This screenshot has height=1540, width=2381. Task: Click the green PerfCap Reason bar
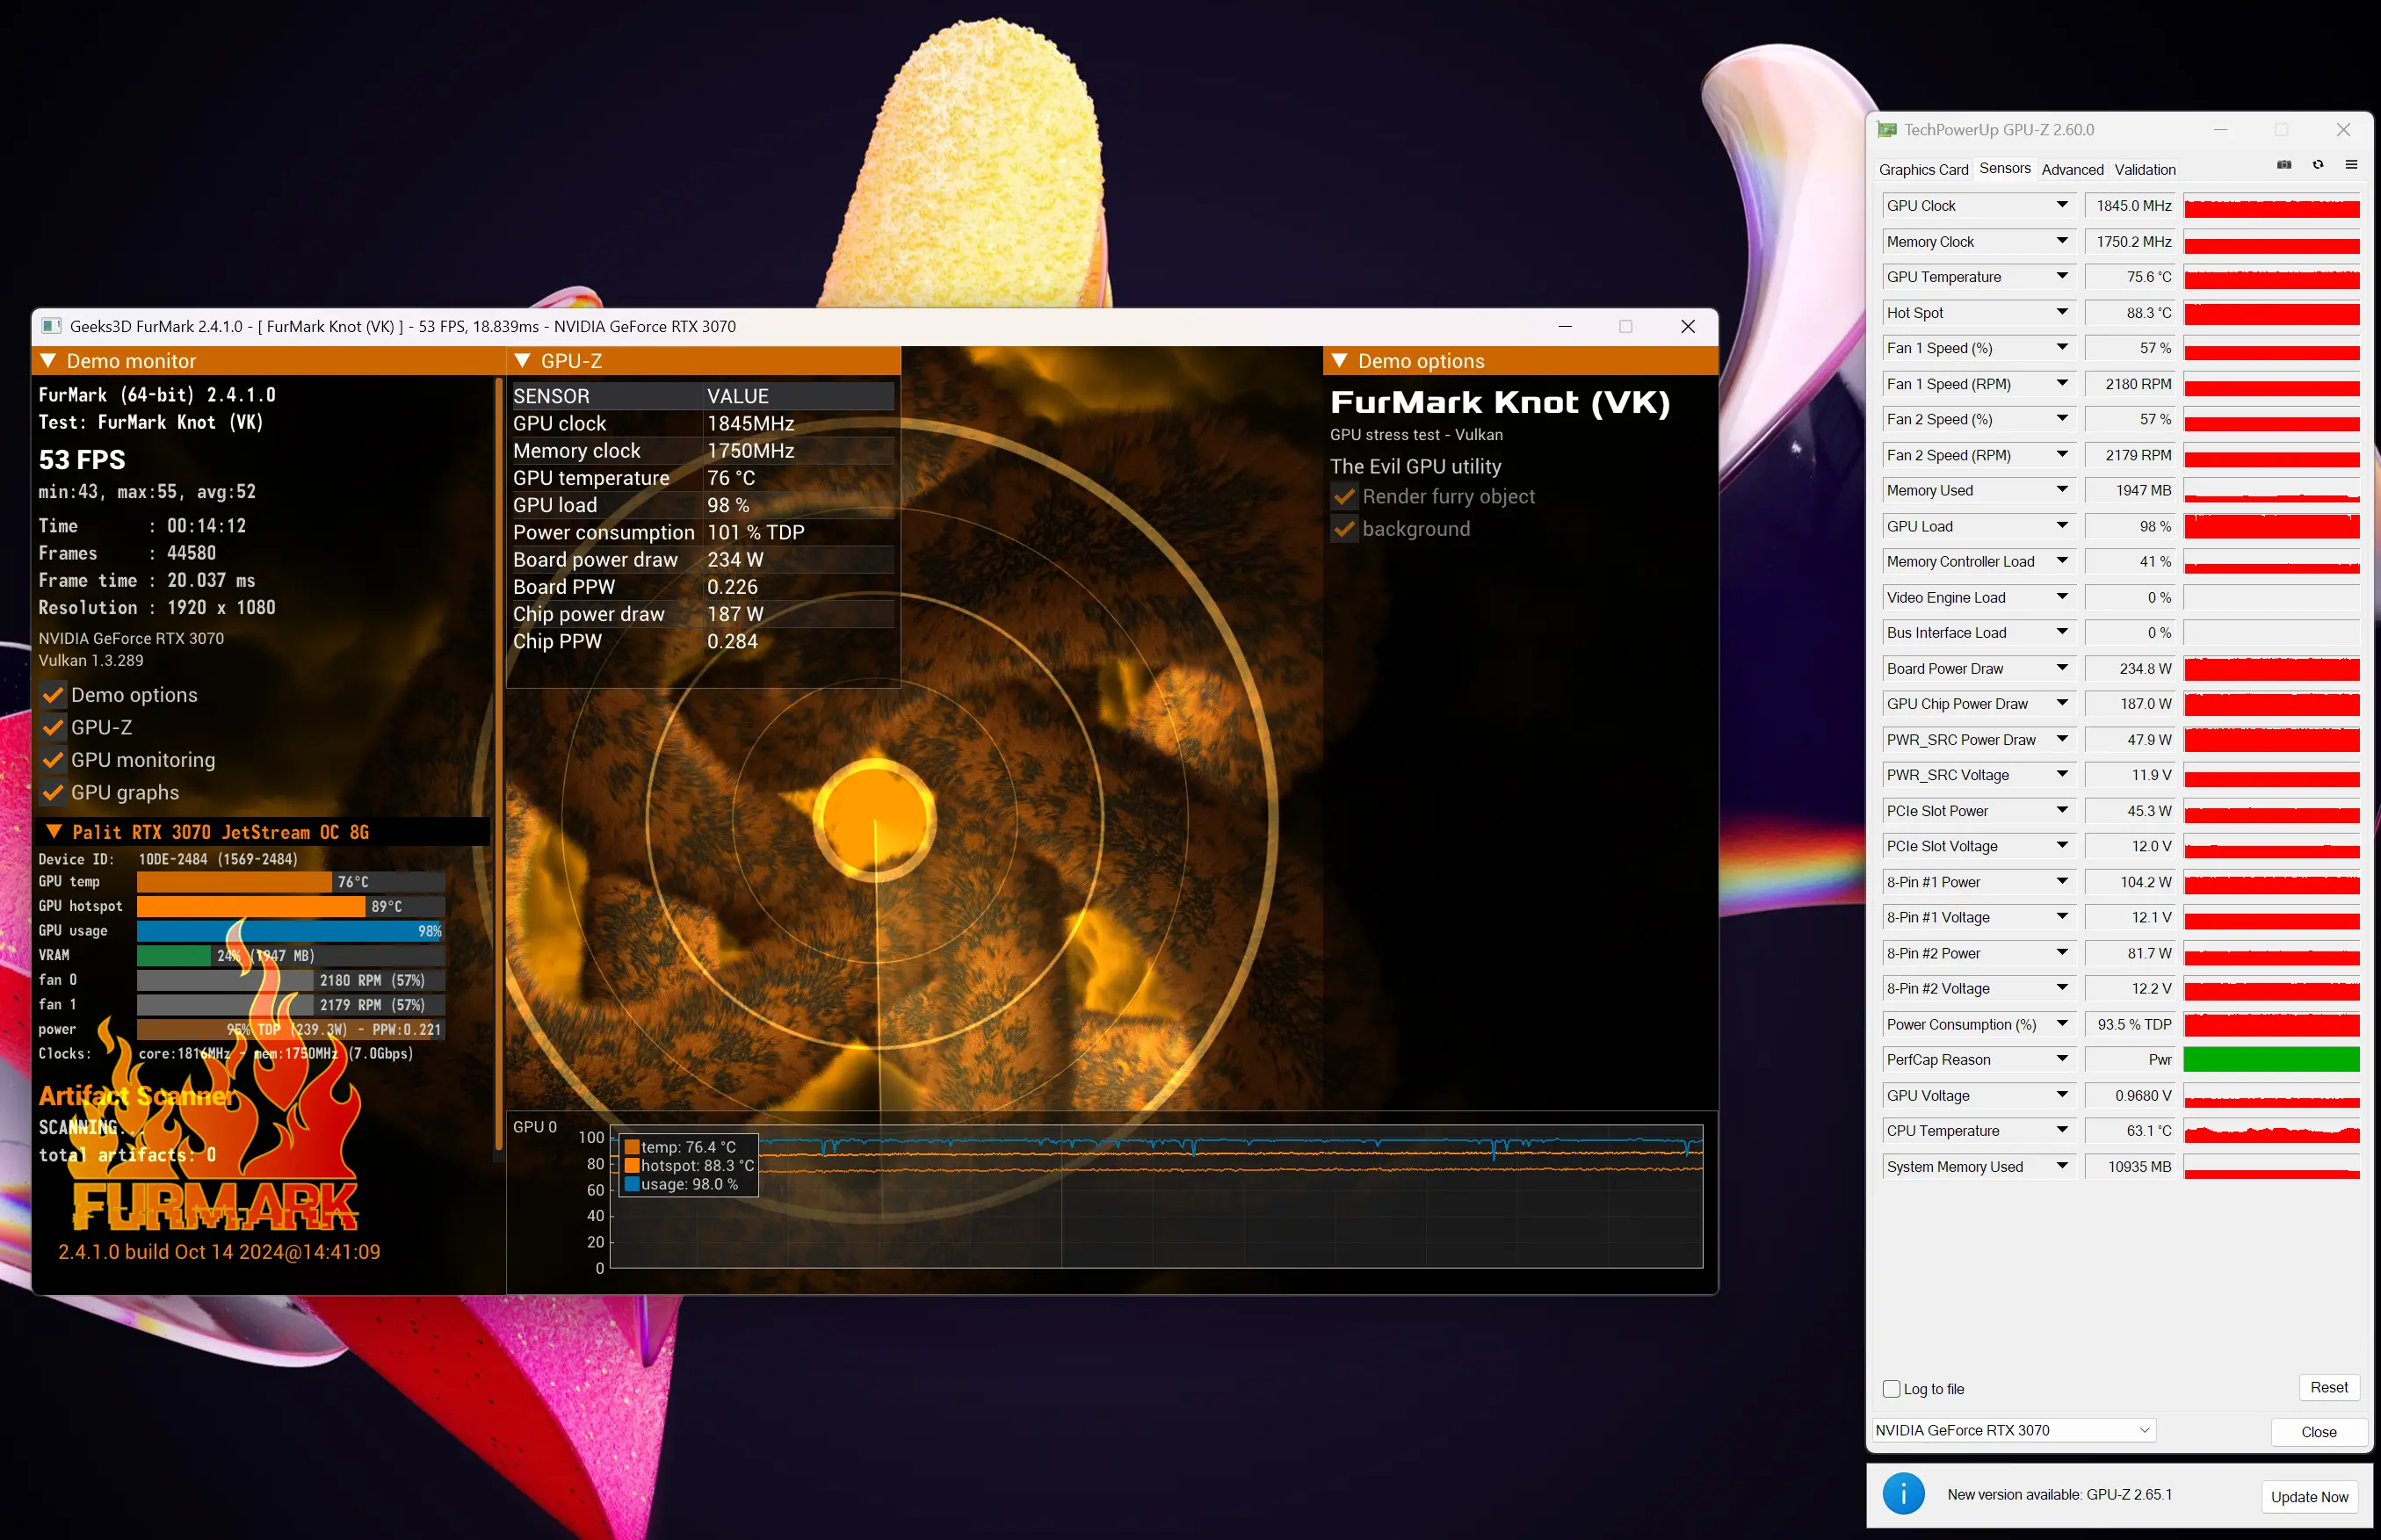(x=2271, y=1059)
